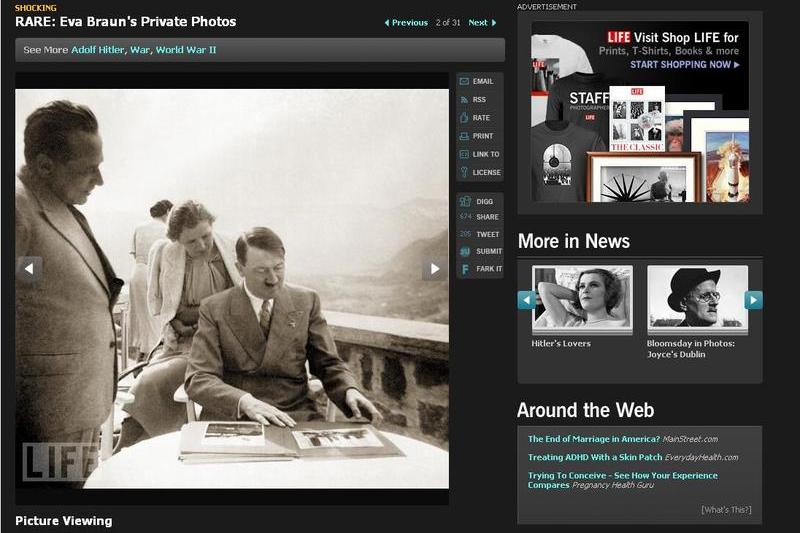Click Share counter in social panel

pos(479,217)
